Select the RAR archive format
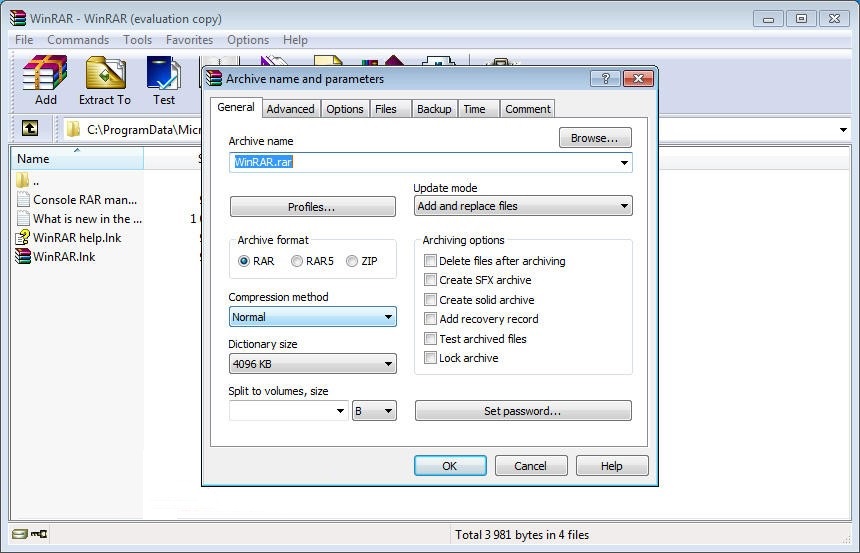Viewport: 860px width, 553px height. point(244,261)
